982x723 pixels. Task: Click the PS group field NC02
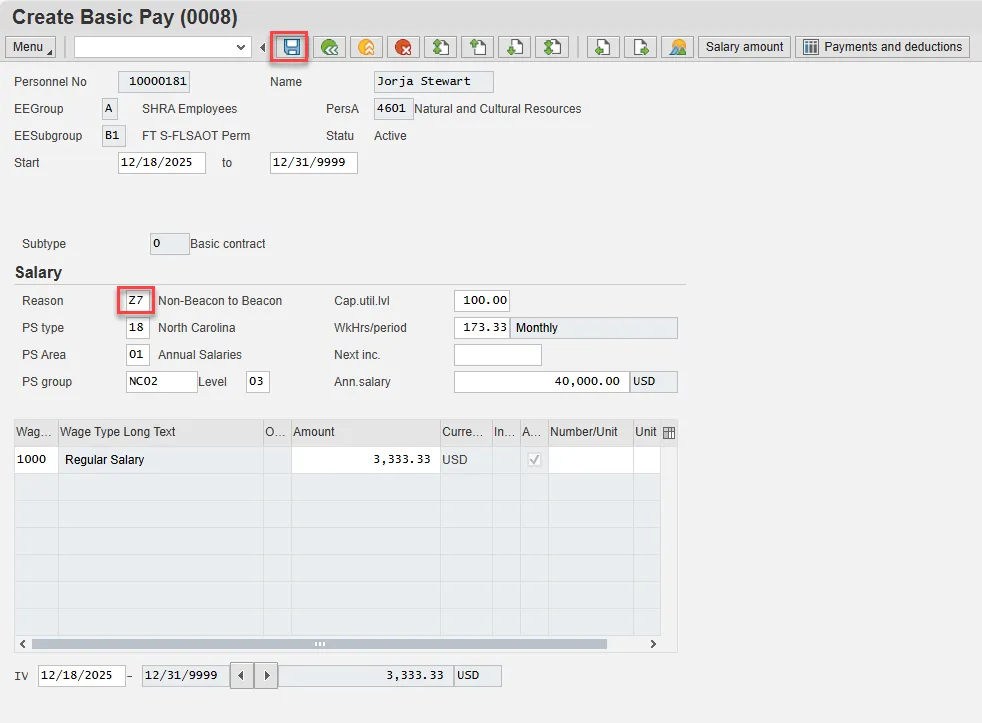pyautogui.click(x=162, y=382)
